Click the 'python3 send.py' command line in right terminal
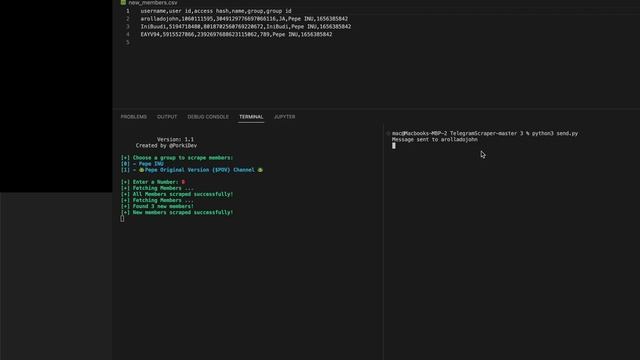 tap(485, 133)
